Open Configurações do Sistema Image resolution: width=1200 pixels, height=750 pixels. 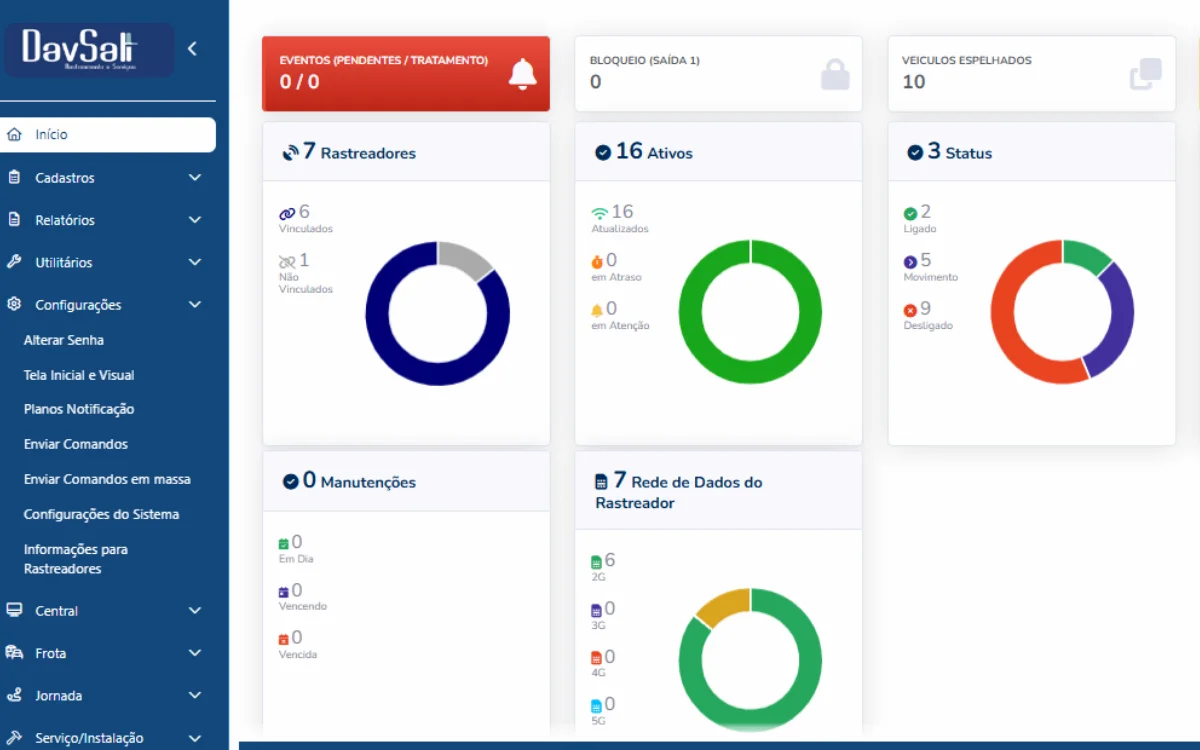click(102, 514)
